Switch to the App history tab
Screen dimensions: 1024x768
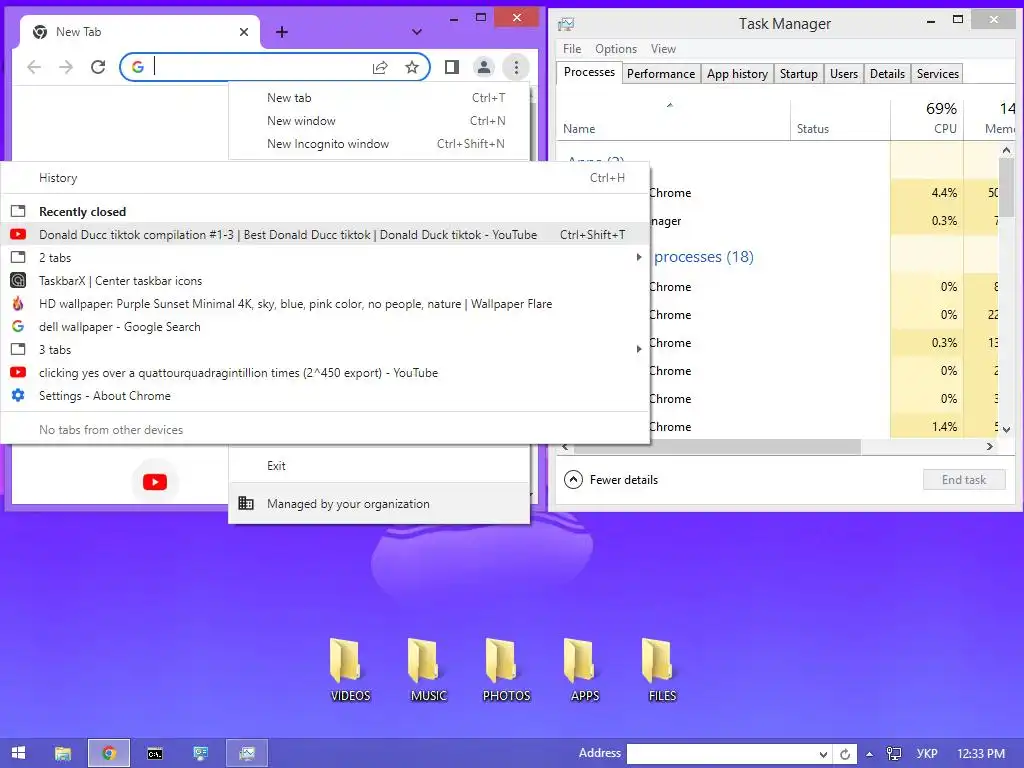tap(737, 74)
